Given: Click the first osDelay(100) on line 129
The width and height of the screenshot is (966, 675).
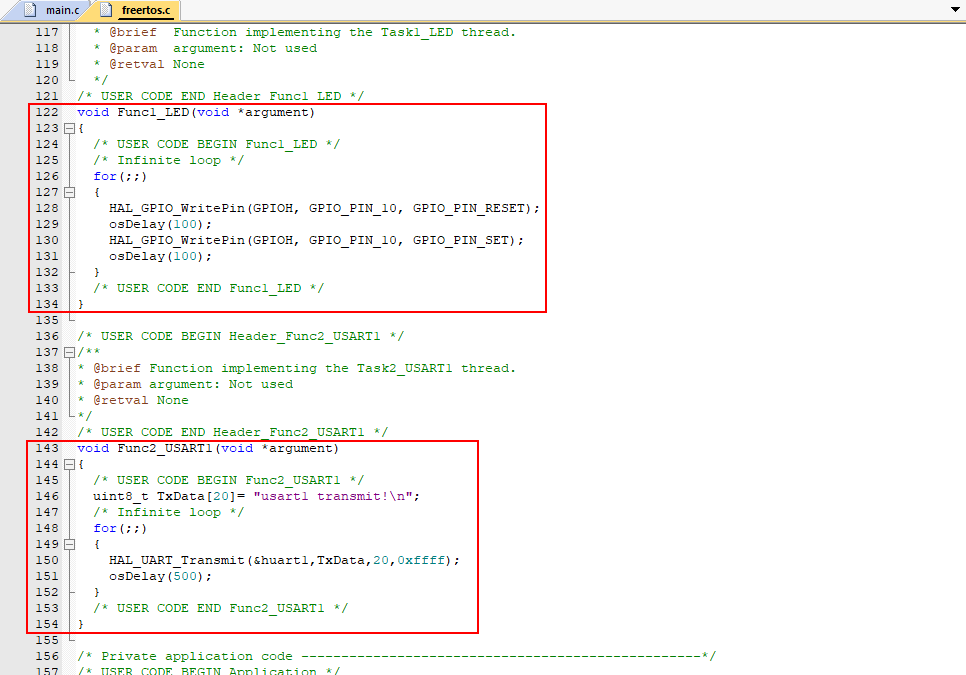Looking at the screenshot, I should pos(160,224).
